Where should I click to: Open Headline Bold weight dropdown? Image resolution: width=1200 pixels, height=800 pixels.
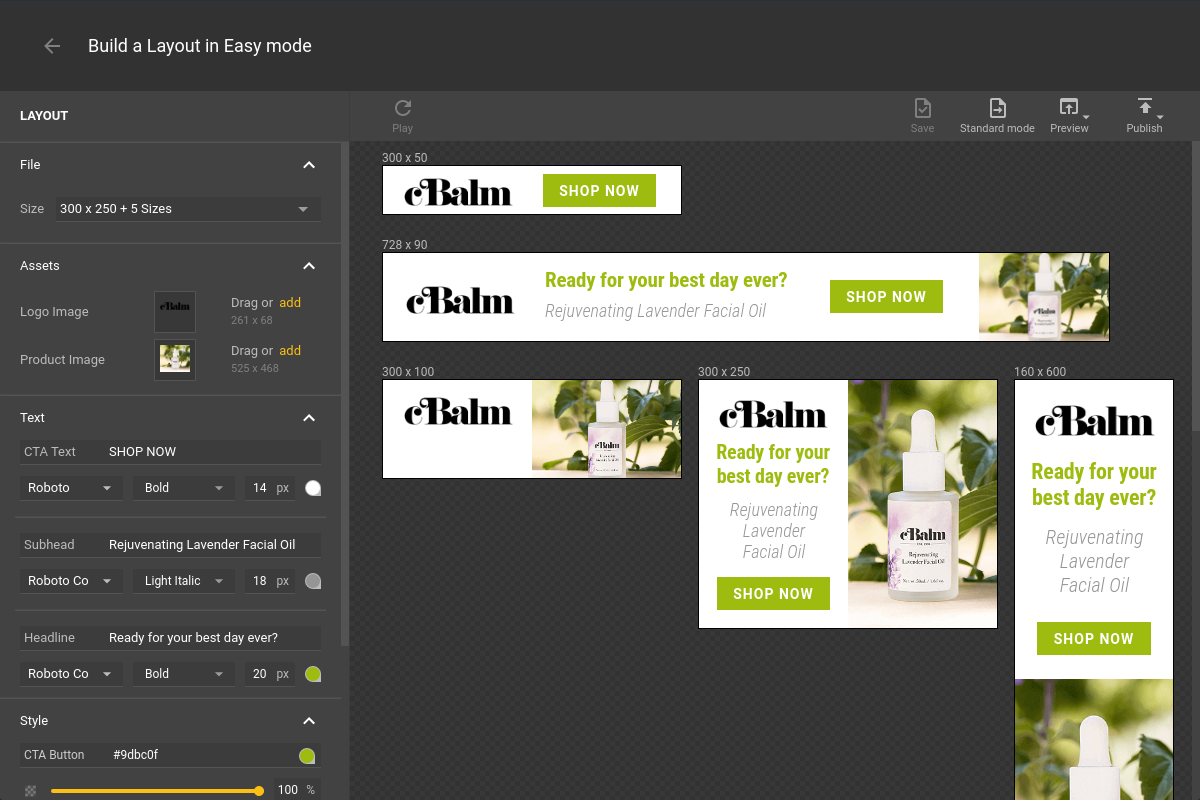point(184,674)
